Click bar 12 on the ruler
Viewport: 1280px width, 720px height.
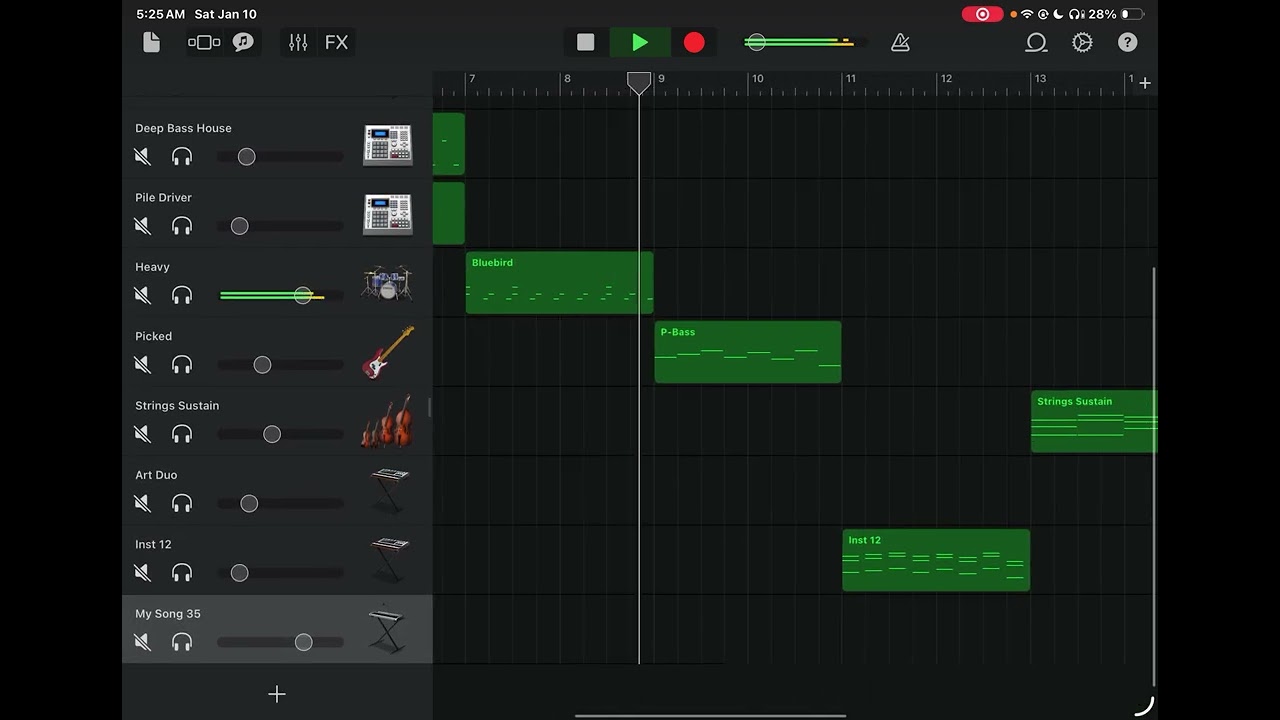point(946,79)
